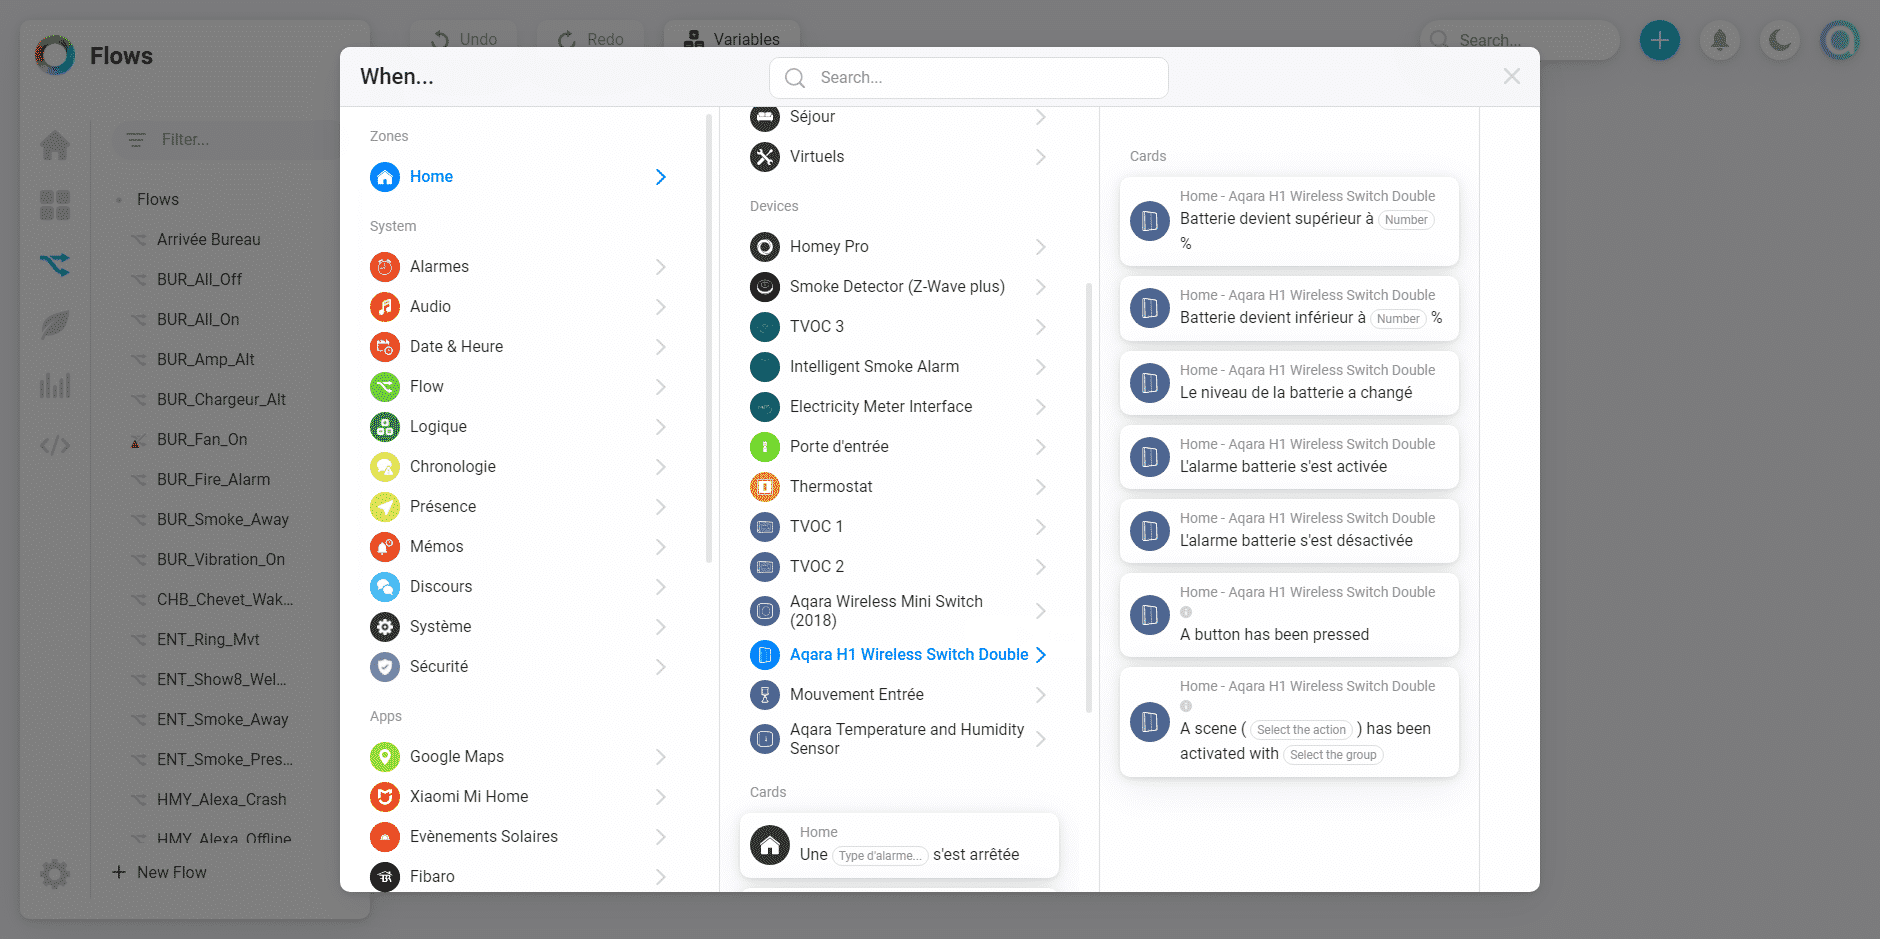This screenshot has height=939, width=1880.
Task: Click New Flow at bottom of list
Action: point(160,872)
